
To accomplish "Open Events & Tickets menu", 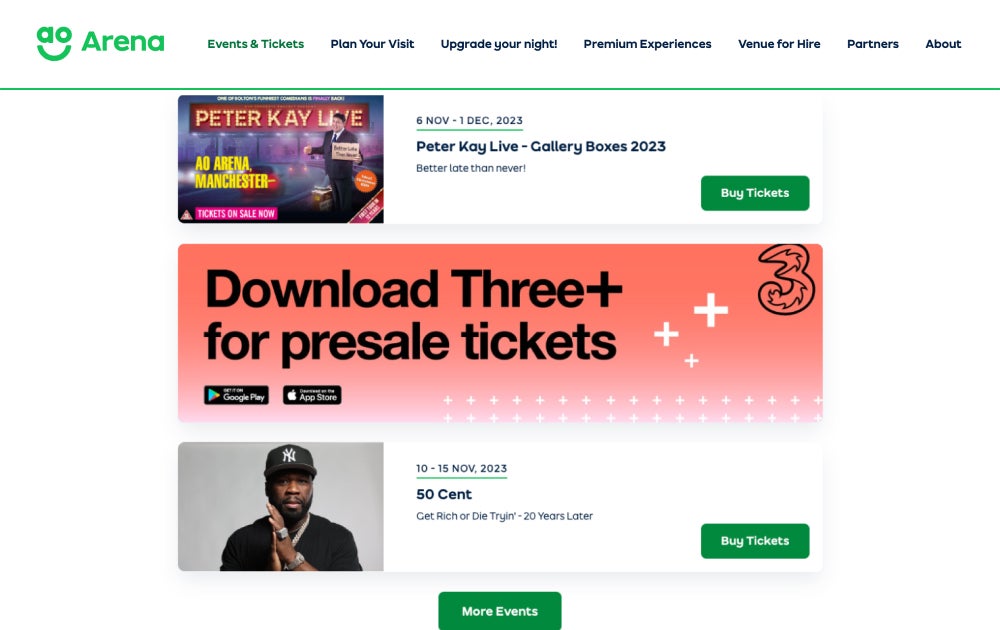I will (255, 44).
